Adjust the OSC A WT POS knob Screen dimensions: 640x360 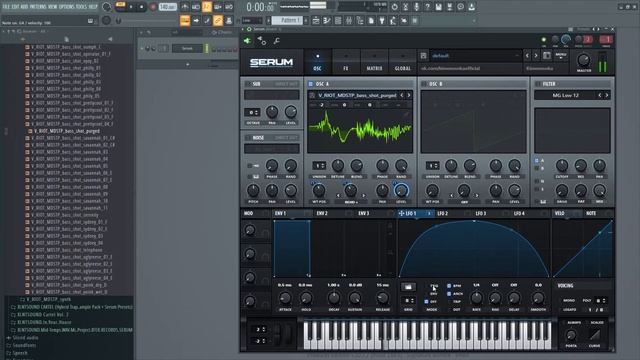pyautogui.click(x=319, y=190)
